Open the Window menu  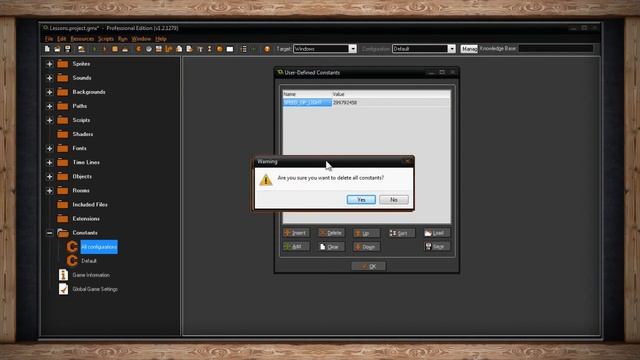[141, 39]
